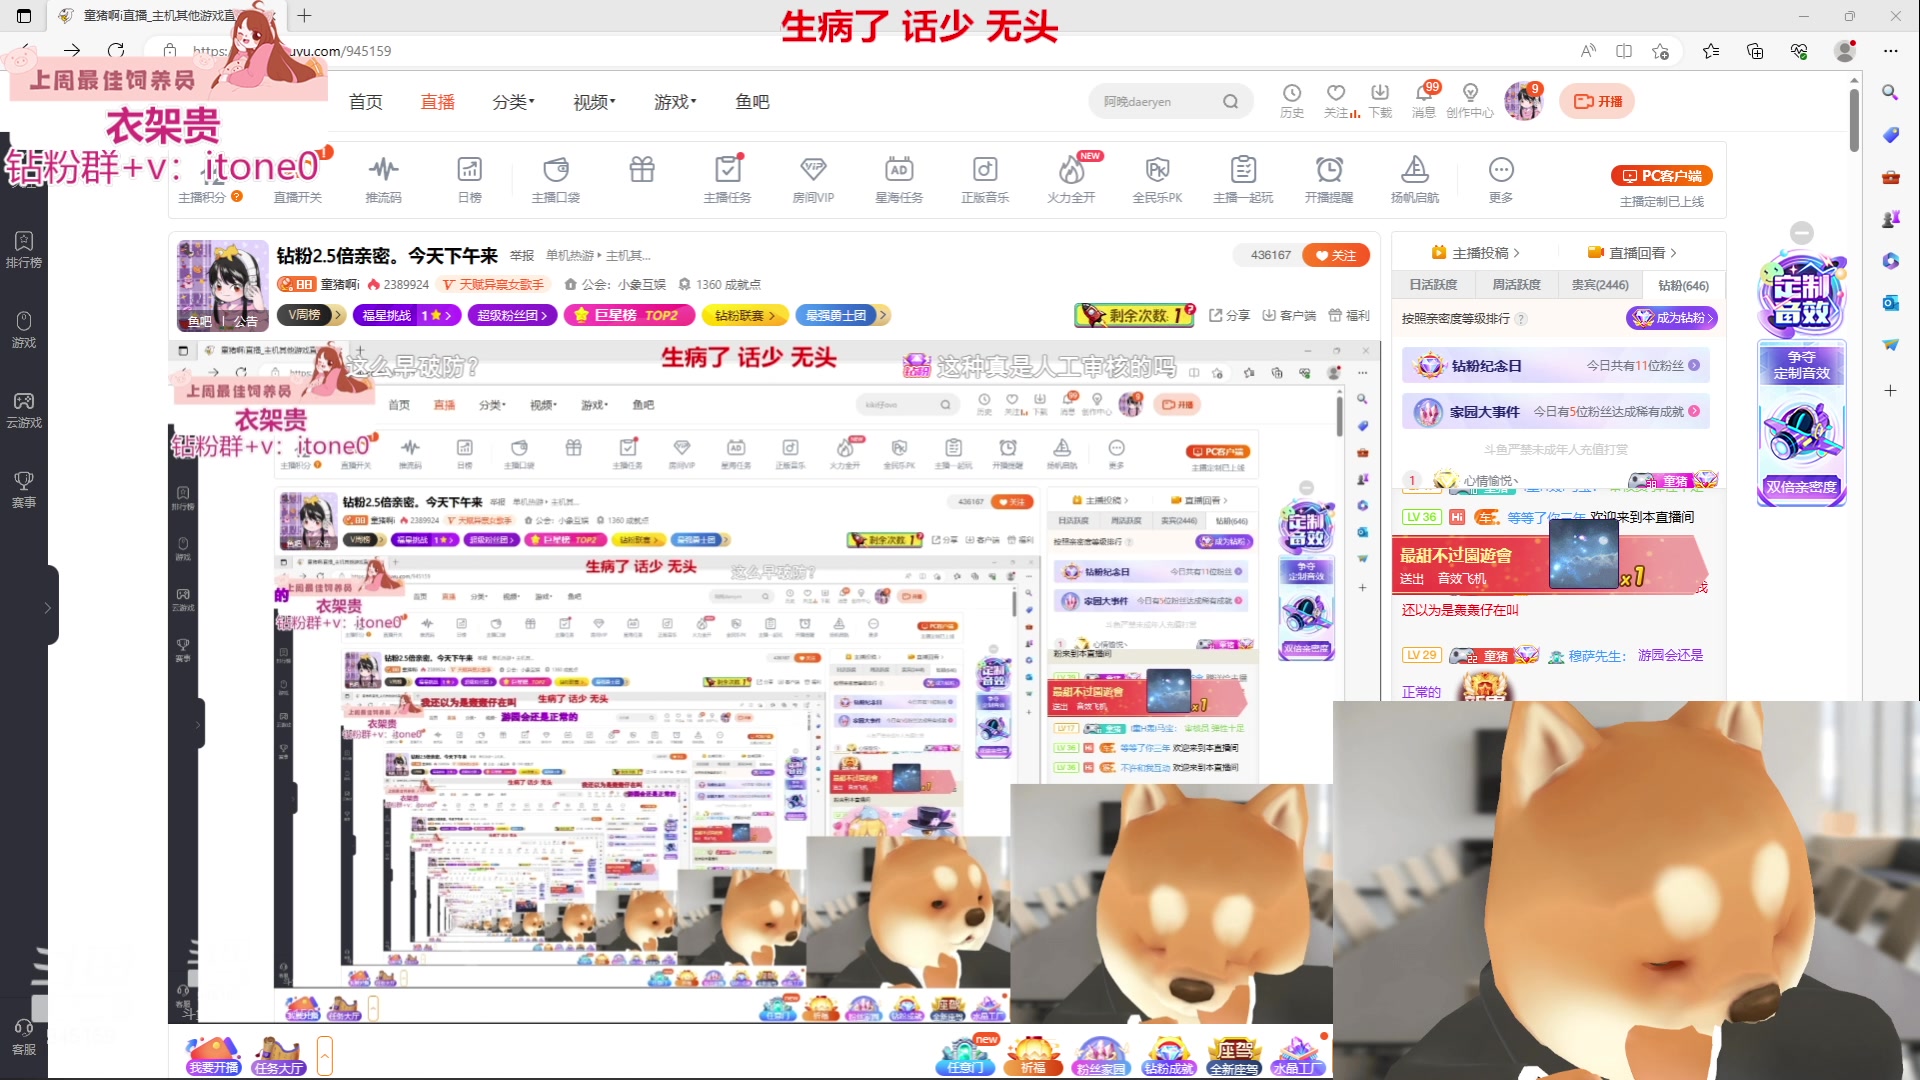Toggle the 开播提醒 broadcast reminder

1329,180
